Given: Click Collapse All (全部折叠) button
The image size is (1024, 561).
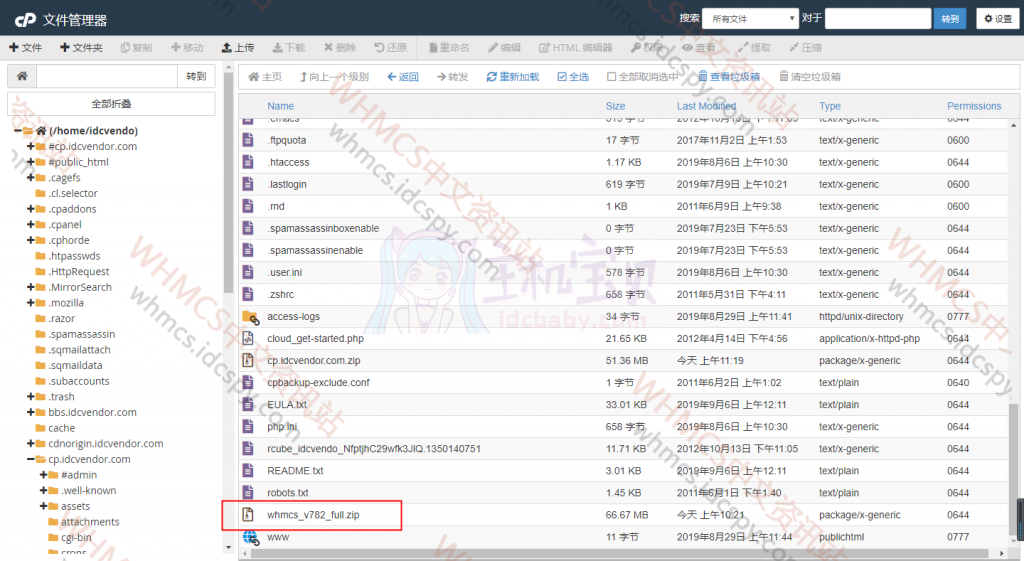Looking at the screenshot, I should (111, 104).
